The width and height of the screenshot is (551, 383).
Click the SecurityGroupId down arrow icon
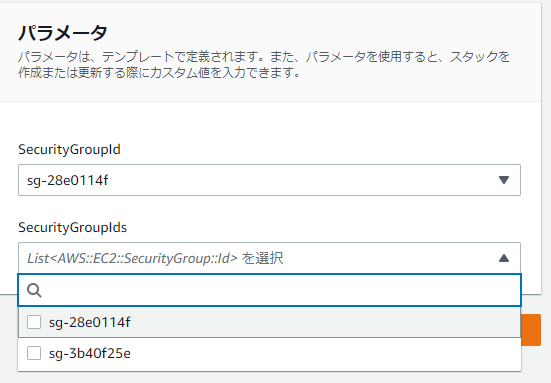pyautogui.click(x=504, y=180)
